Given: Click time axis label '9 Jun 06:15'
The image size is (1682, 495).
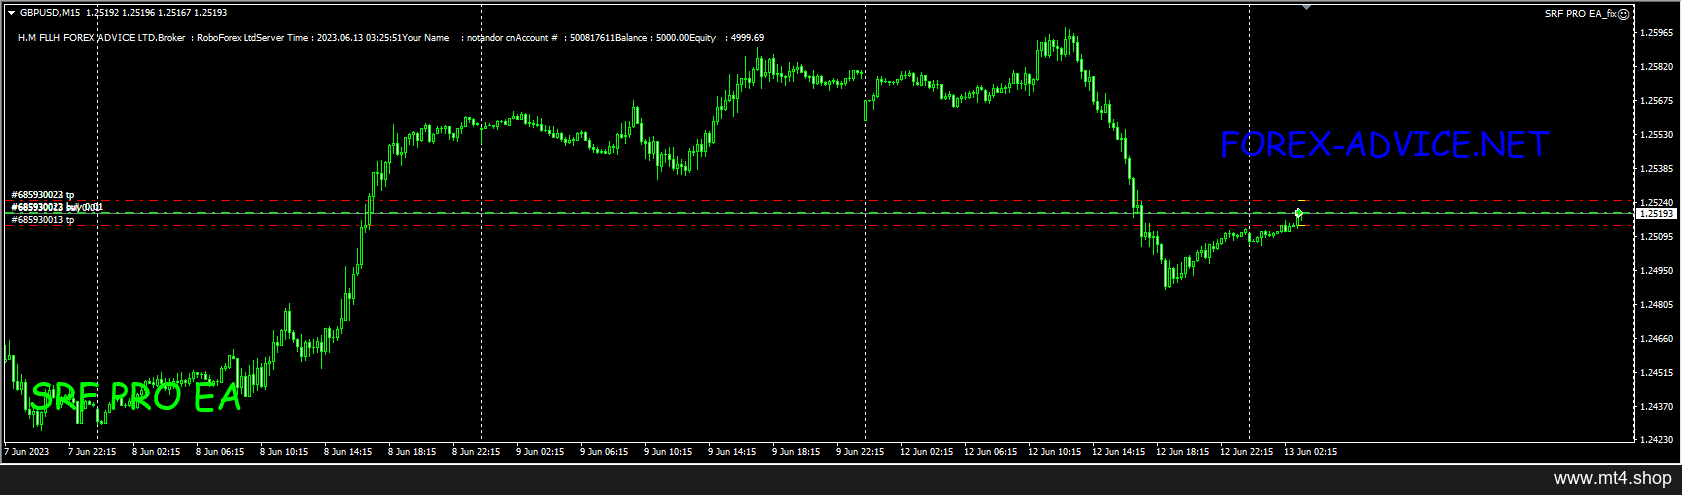Looking at the screenshot, I should (x=604, y=452).
